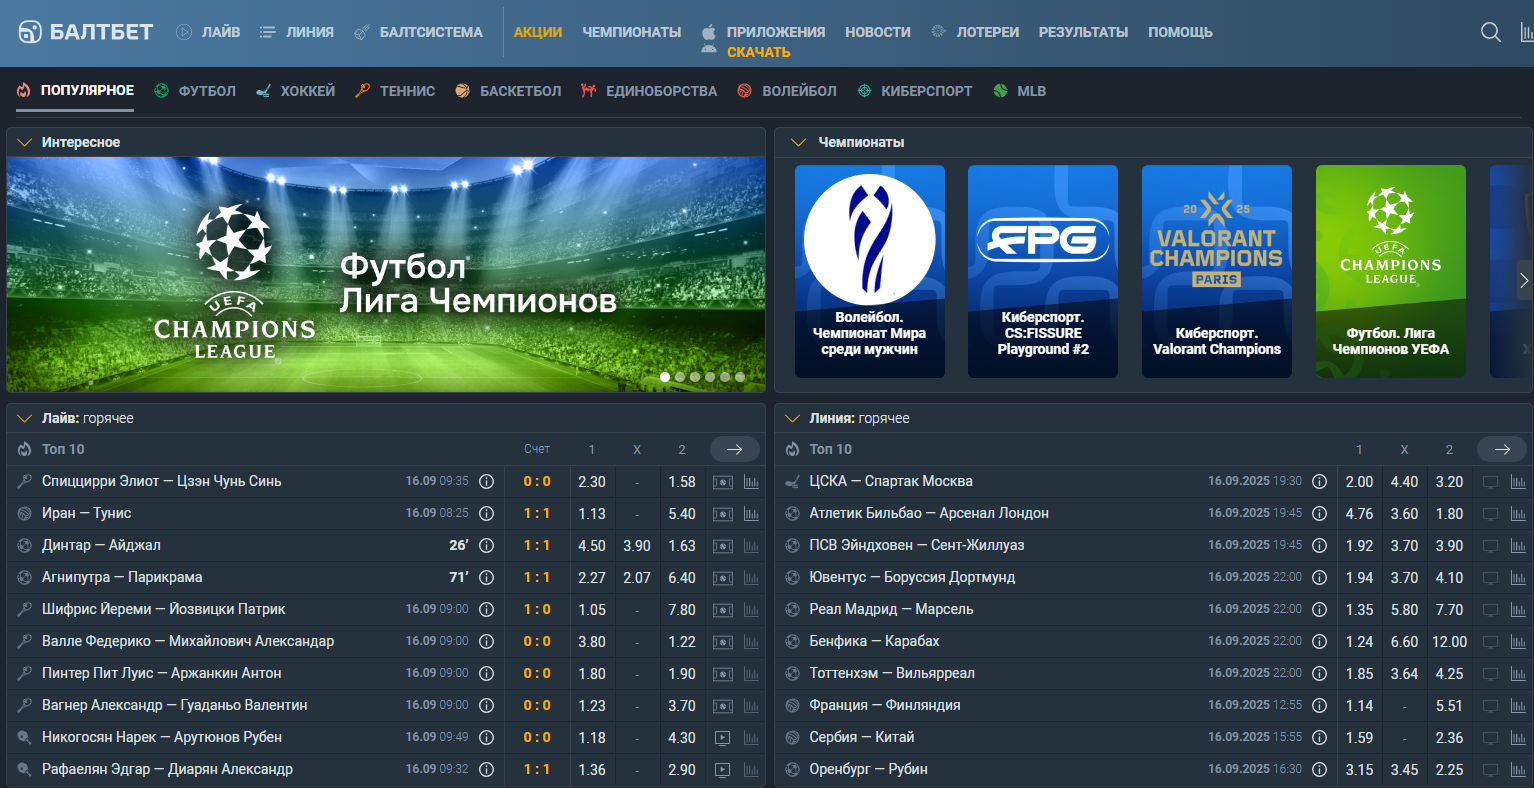Open the Линия menu item
Viewport: 1534px width, 788px height.
point(296,32)
